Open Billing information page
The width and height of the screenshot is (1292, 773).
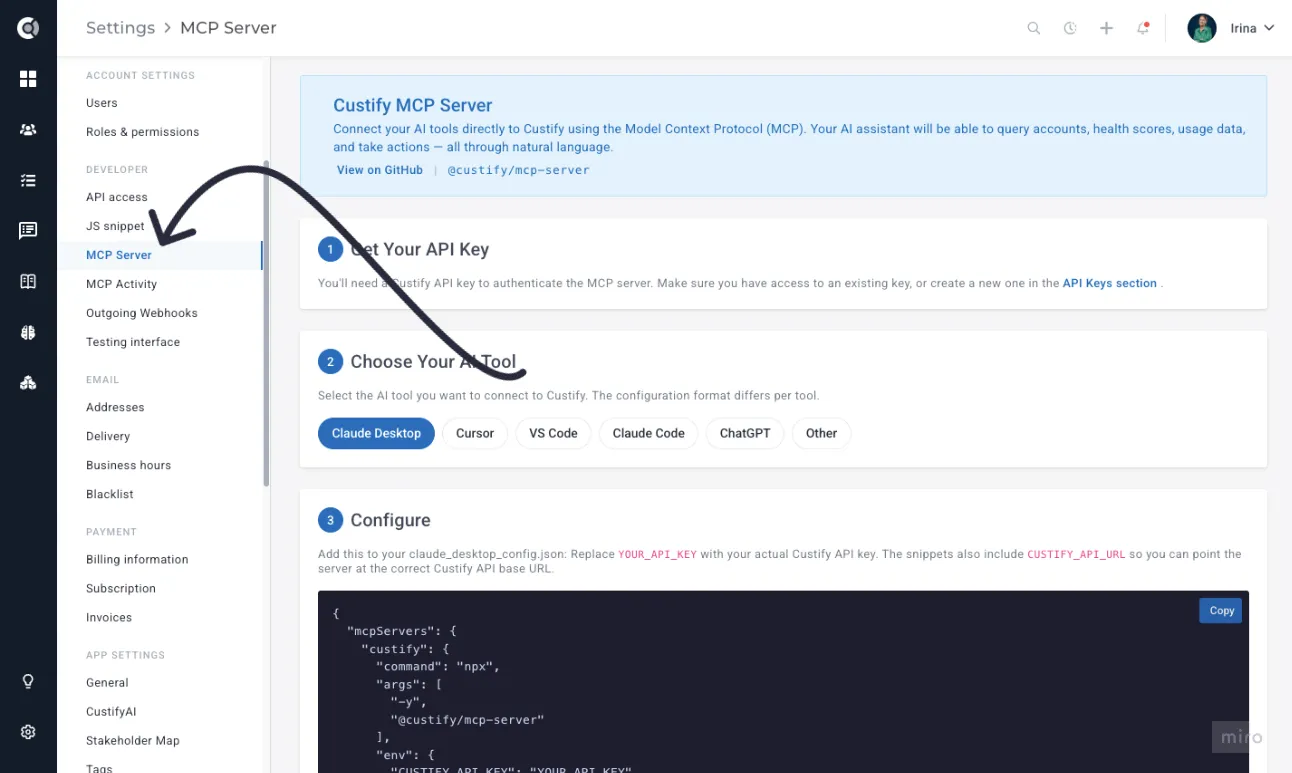137,559
